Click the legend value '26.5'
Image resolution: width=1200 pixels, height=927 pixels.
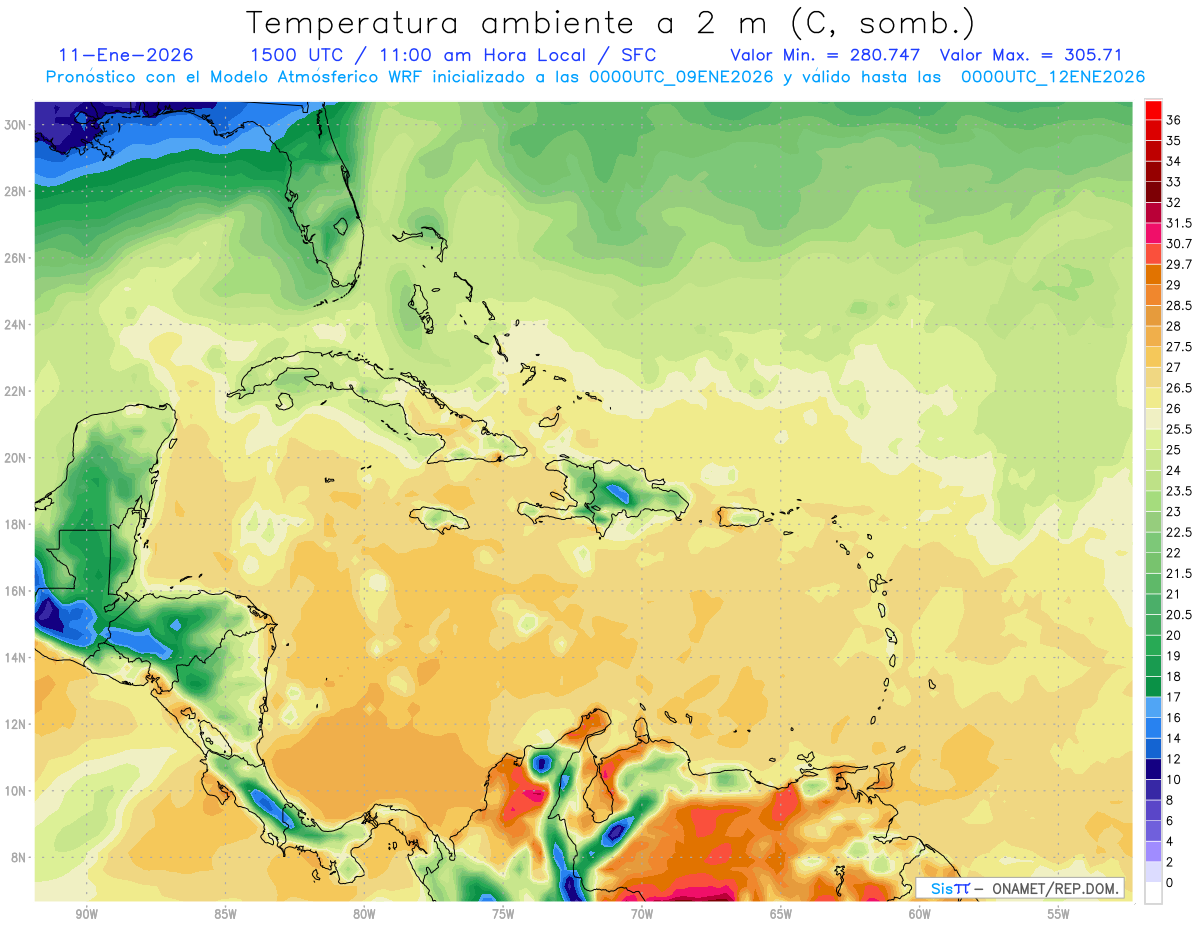pos(1179,388)
